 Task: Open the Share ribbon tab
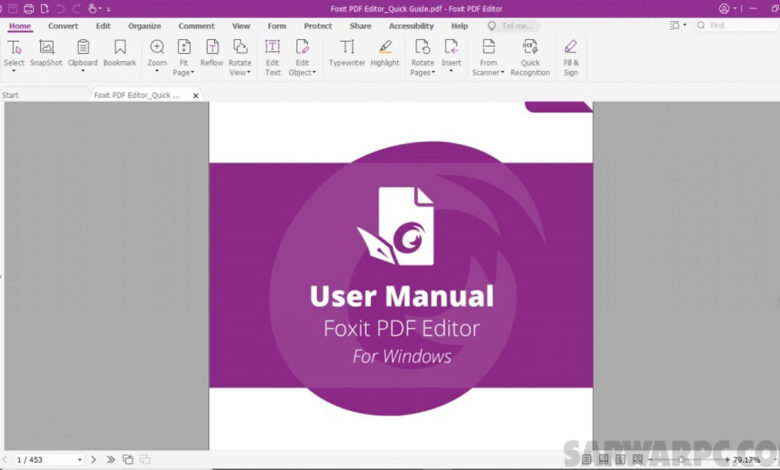click(x=361, y=26)
